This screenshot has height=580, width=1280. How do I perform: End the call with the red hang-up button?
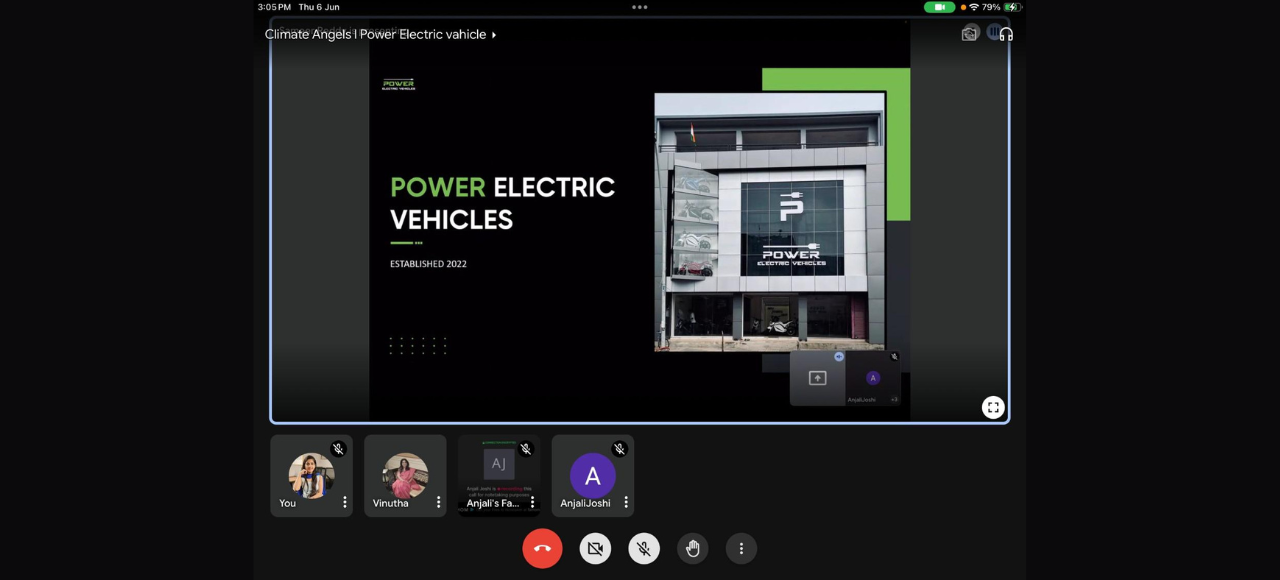click(542, 548)
